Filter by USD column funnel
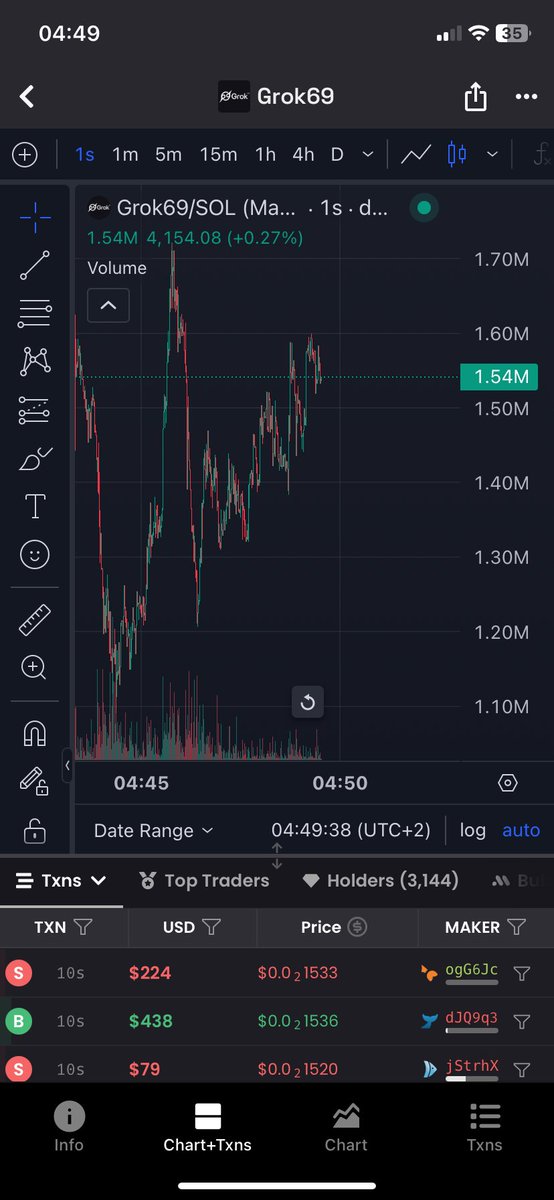The width and height of the screenshot is (554, 1200). [x=212, y=928]
